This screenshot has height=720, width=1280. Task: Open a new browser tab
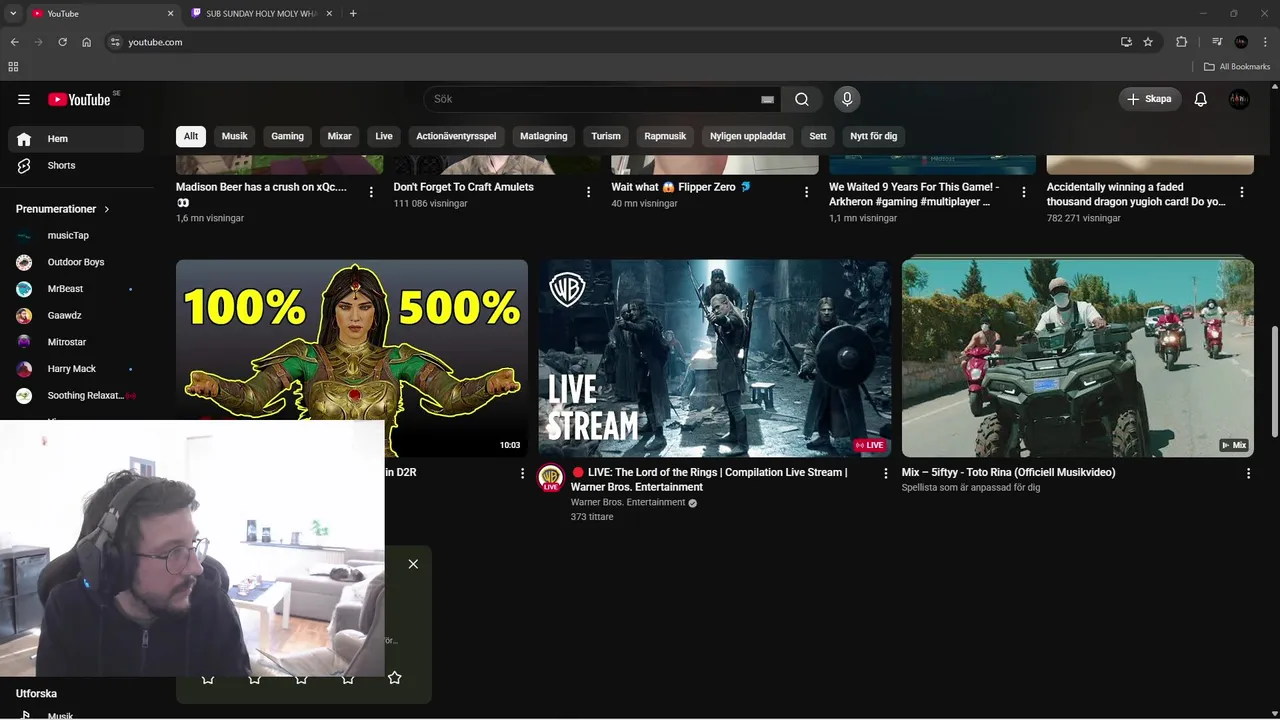pyautogui.click(x=353, y=14)
